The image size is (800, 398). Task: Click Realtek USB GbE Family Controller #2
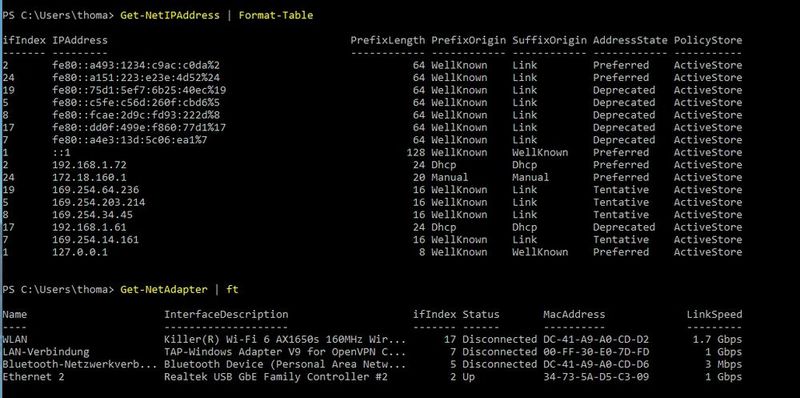[x=276, y=377]
